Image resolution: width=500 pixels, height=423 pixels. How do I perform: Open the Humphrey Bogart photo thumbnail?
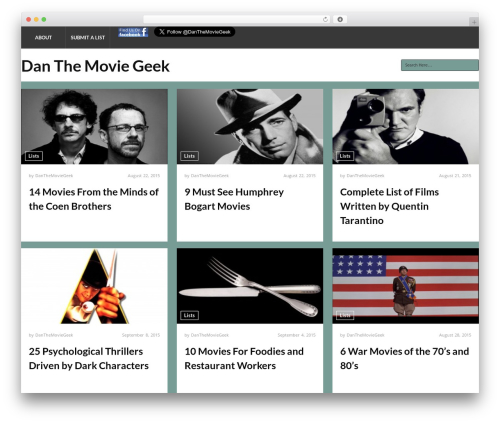click(250, 126)
